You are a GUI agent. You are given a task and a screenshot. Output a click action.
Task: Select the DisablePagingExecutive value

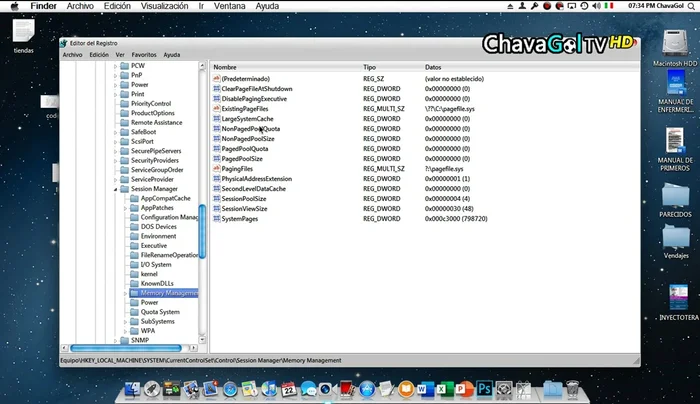(x=254, y=99)
